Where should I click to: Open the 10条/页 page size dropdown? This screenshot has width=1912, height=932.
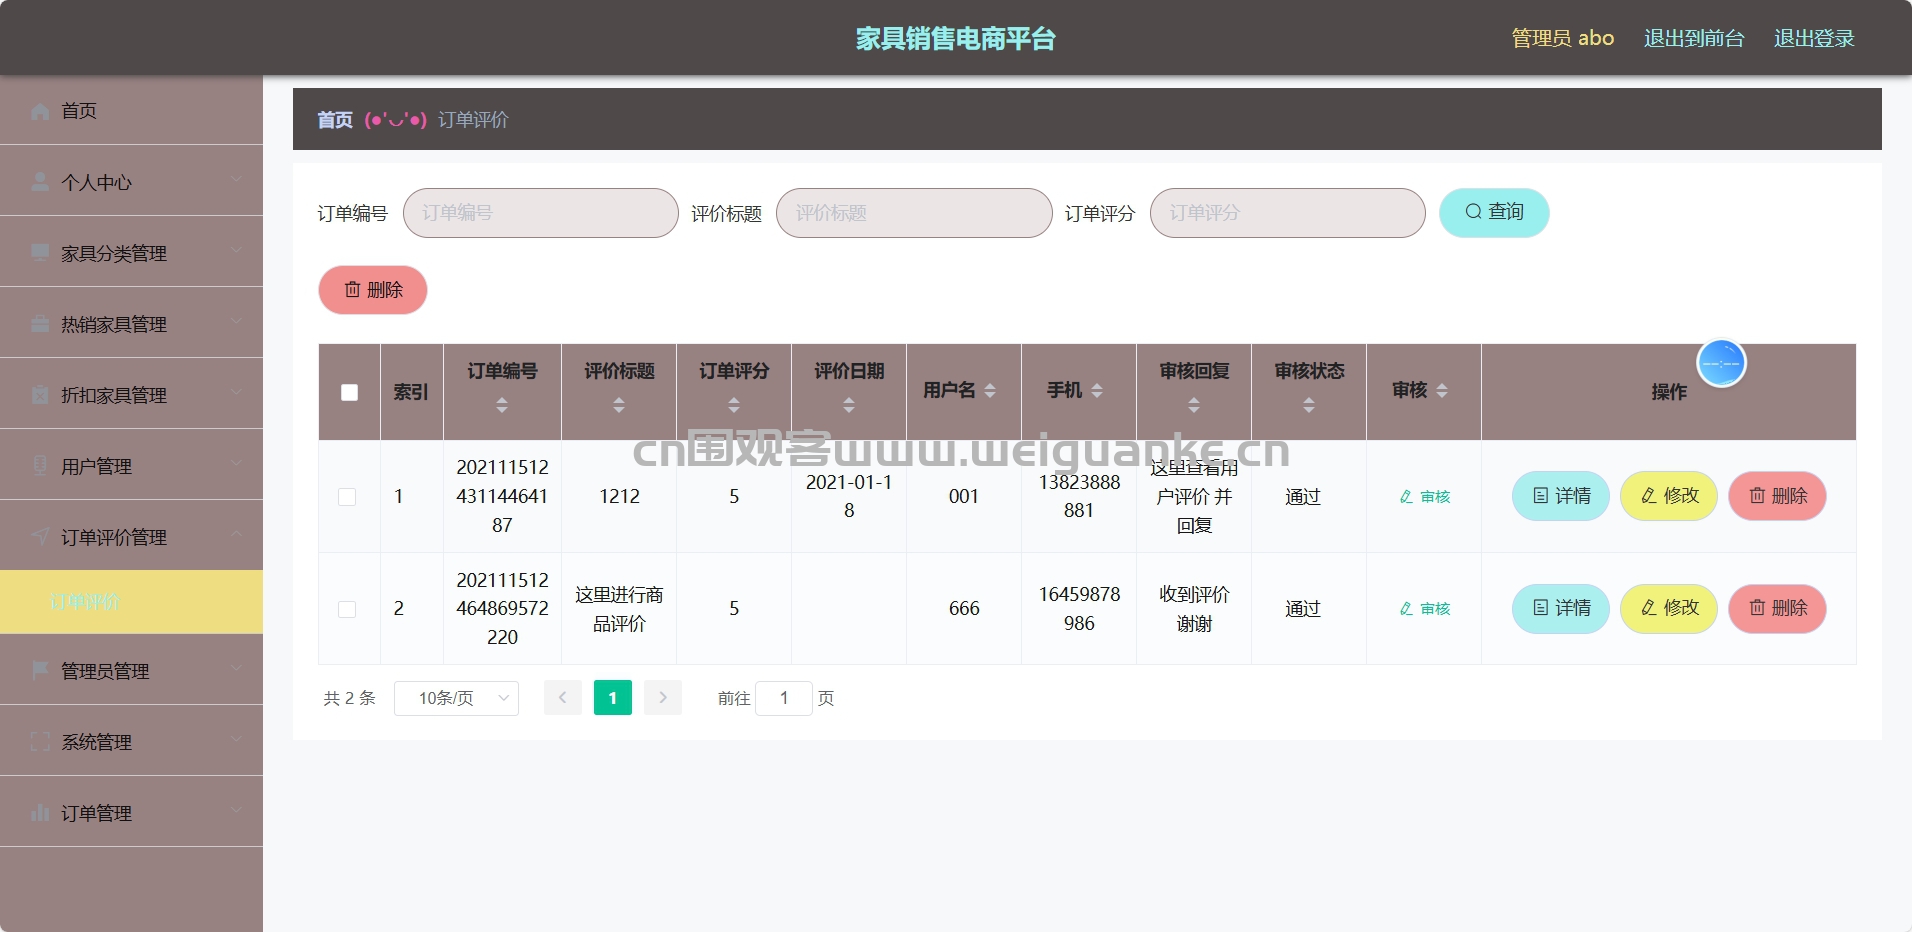[x=456, y=698]
